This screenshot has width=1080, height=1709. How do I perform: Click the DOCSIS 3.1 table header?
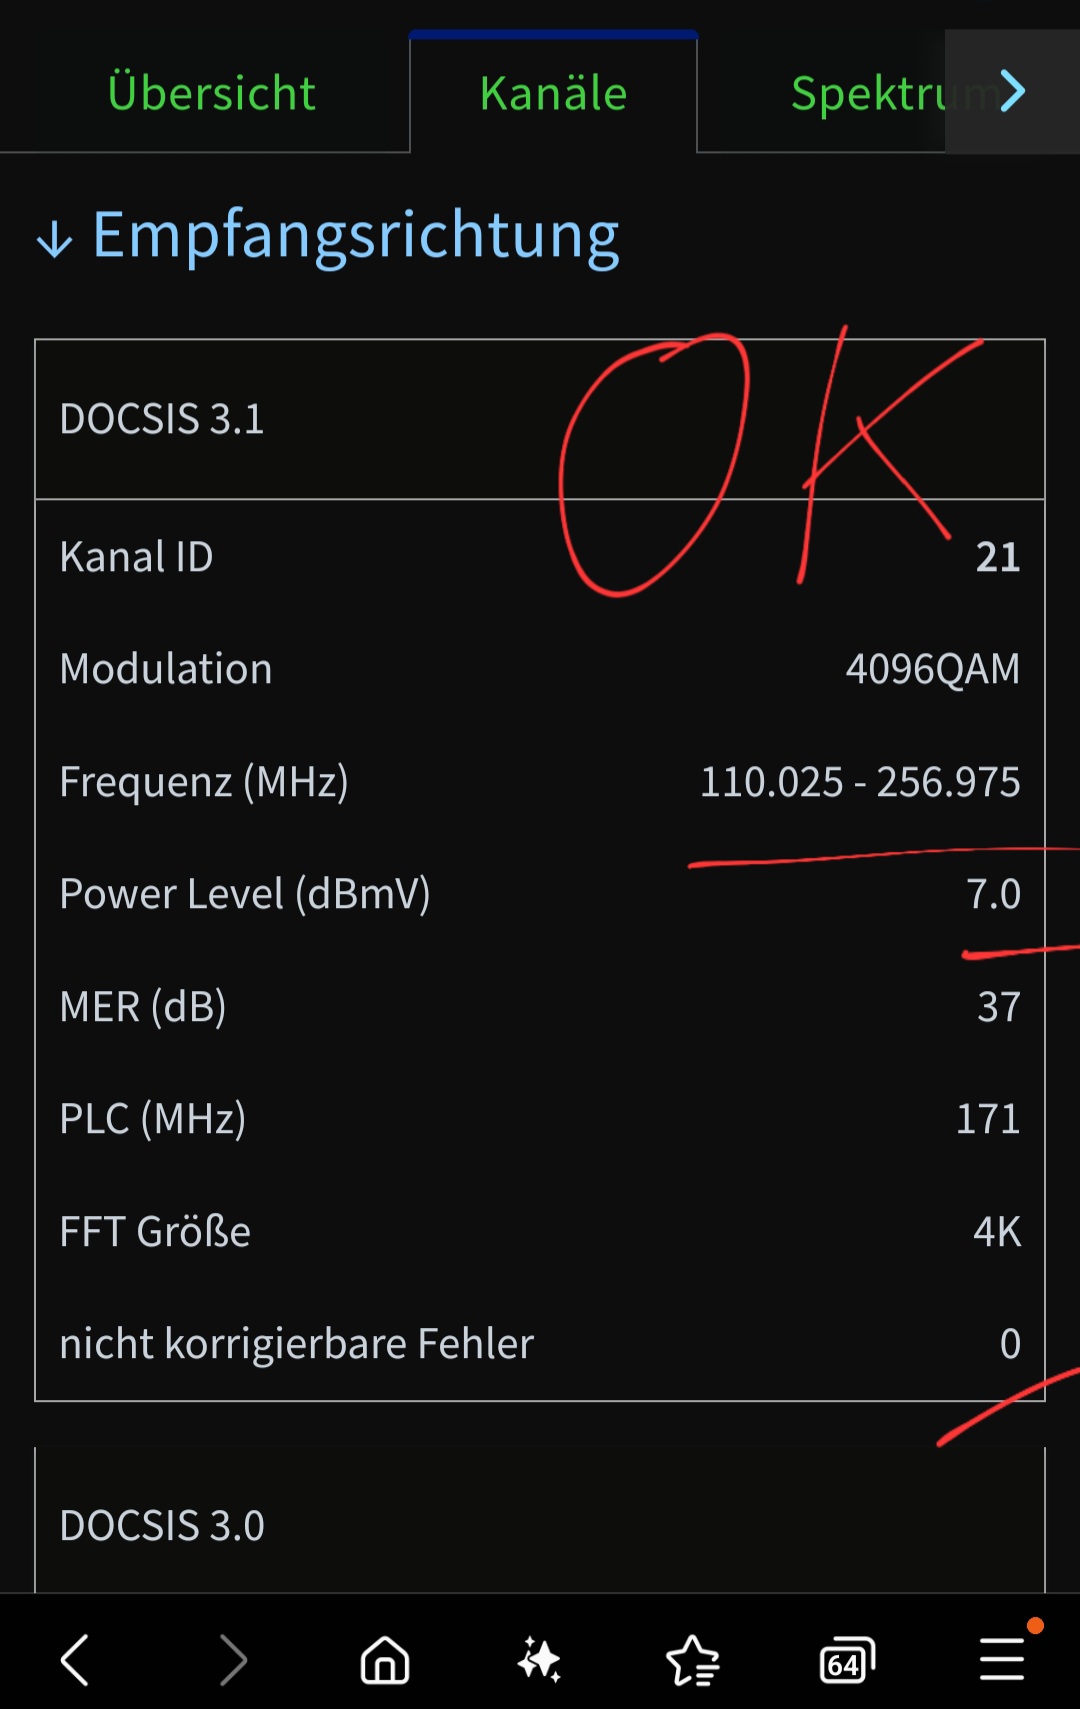click(x=162, y=419)
